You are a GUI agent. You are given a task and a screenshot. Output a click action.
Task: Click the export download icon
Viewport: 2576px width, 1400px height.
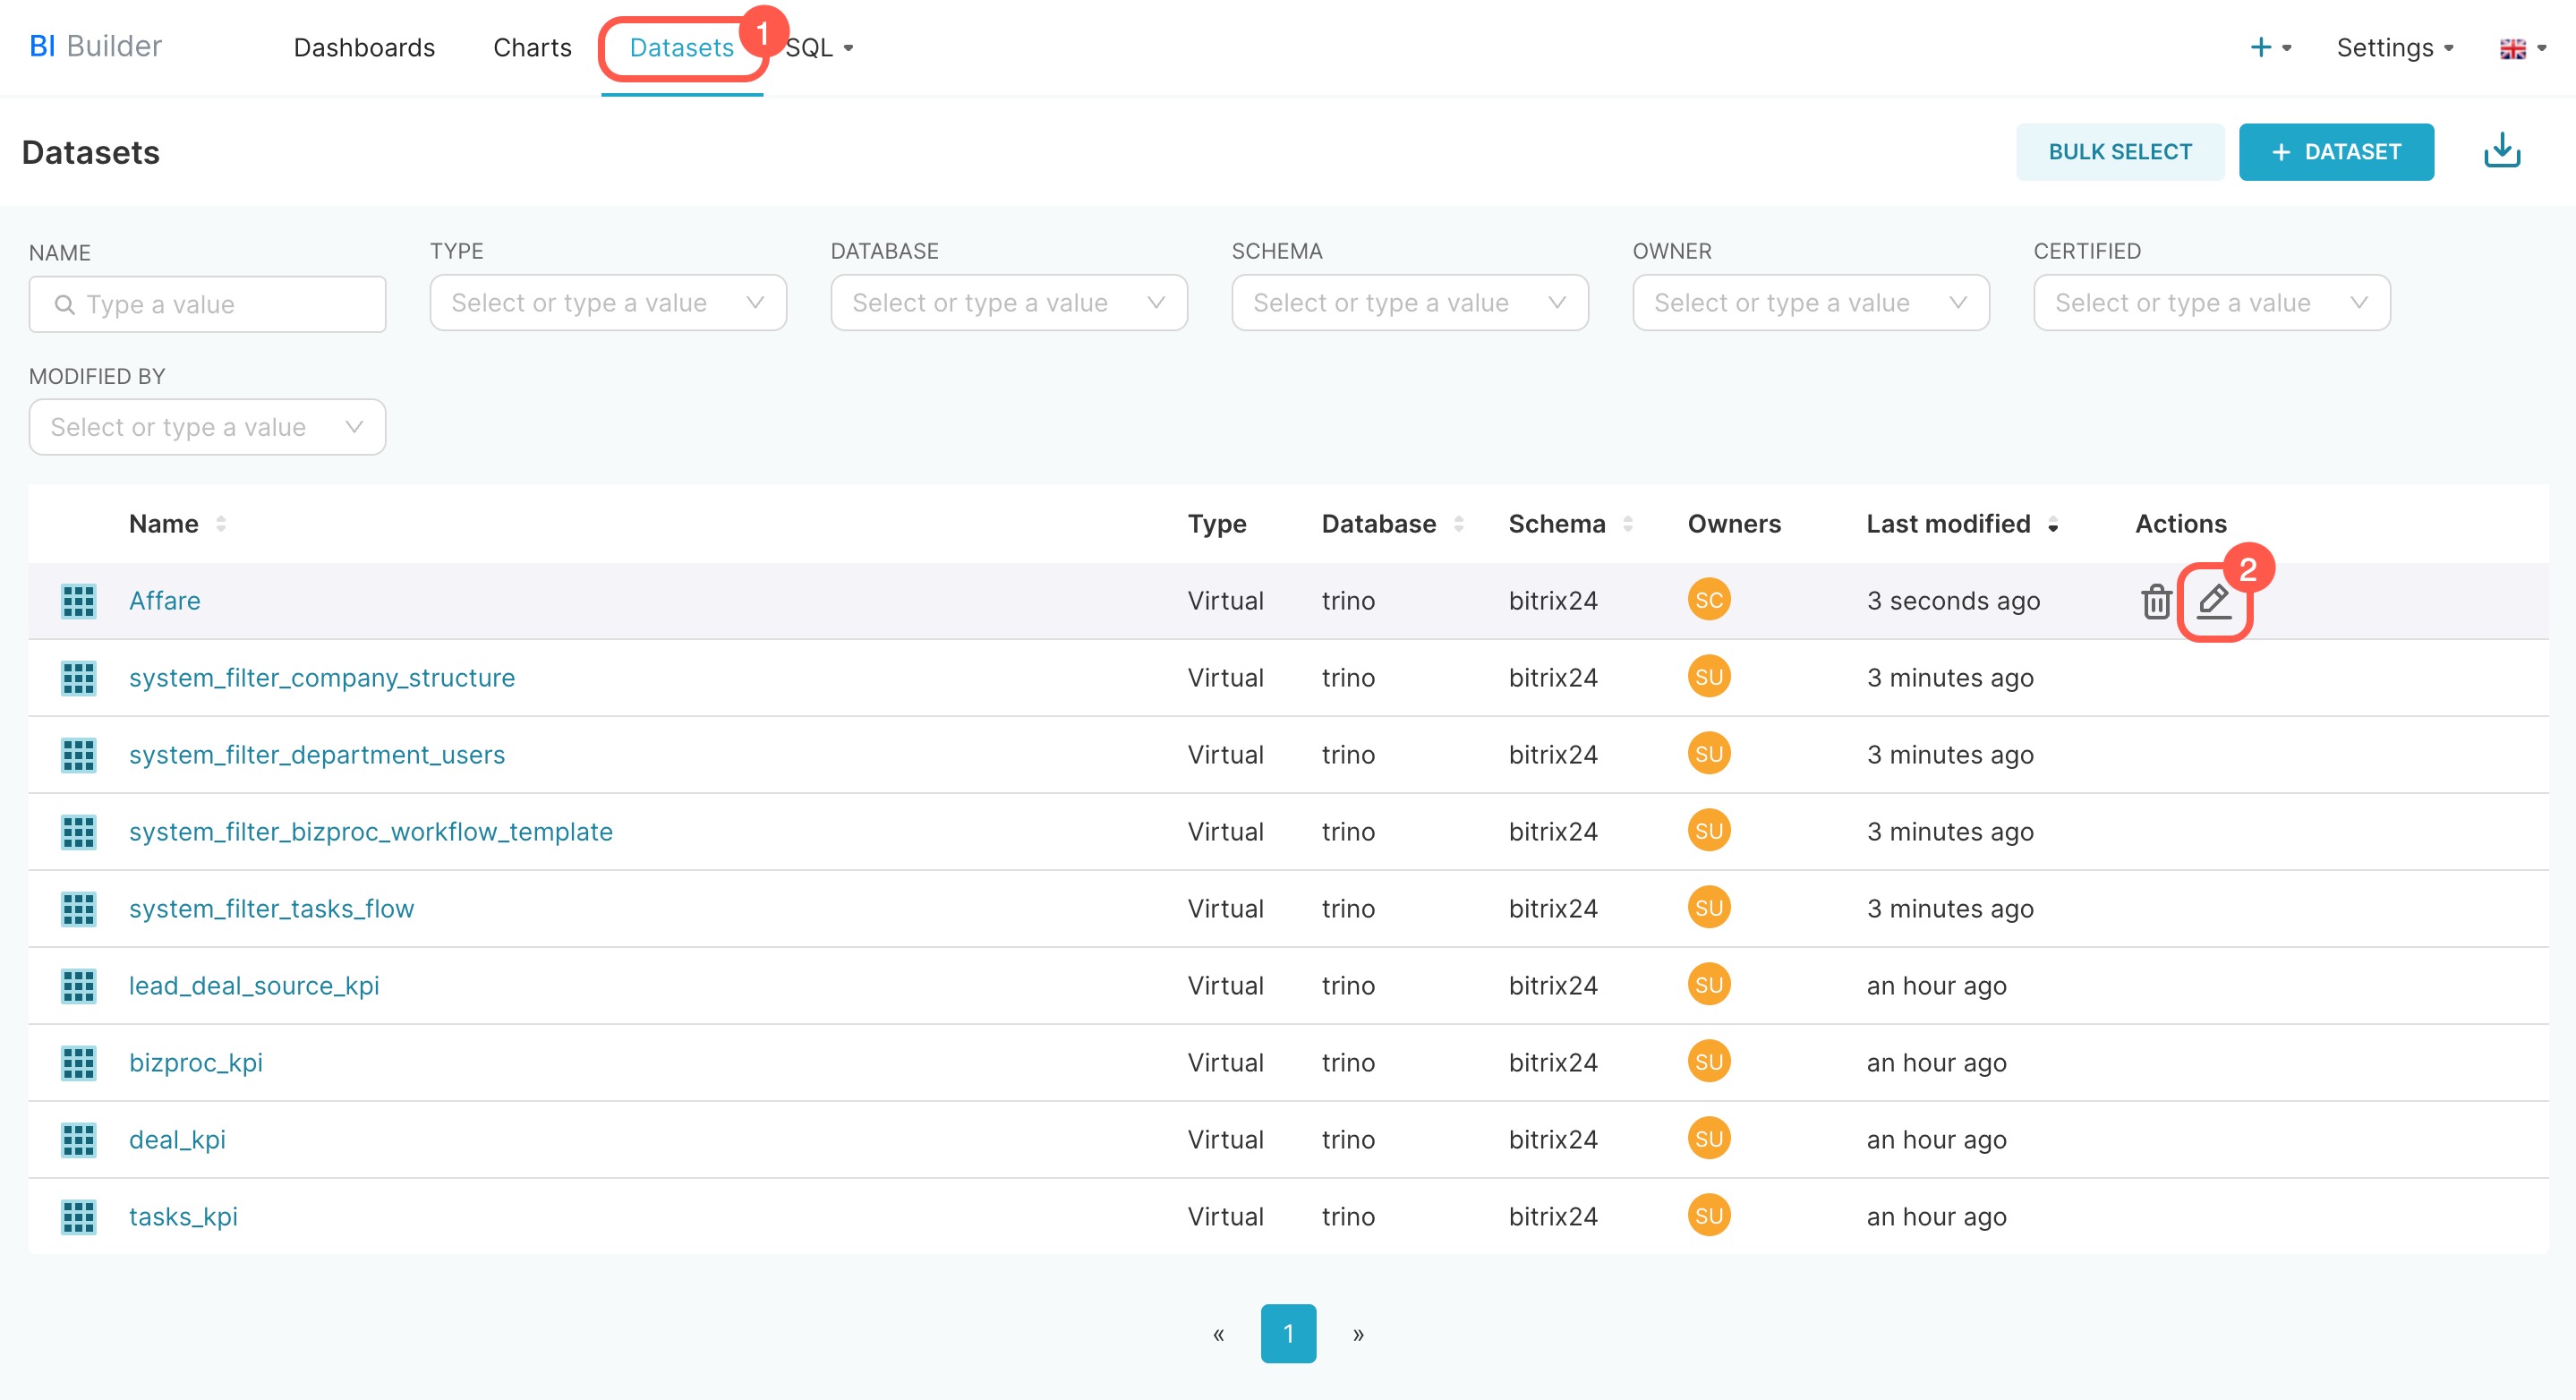click(2501, 151)
